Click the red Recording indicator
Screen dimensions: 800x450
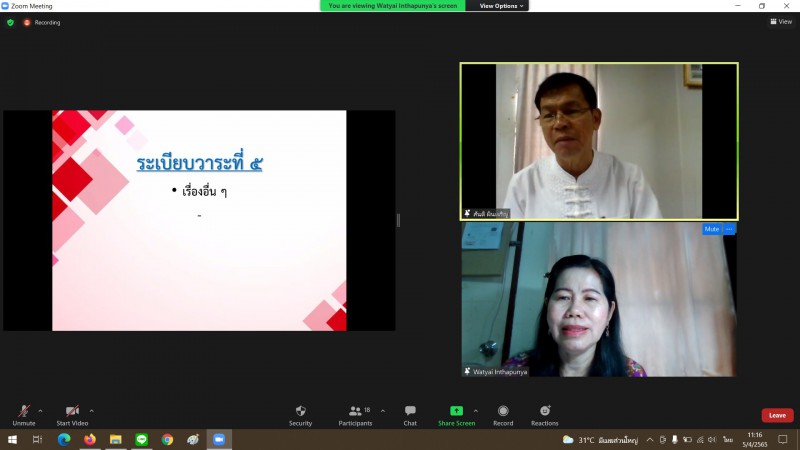pyautogui.click(x=42, y=22)
